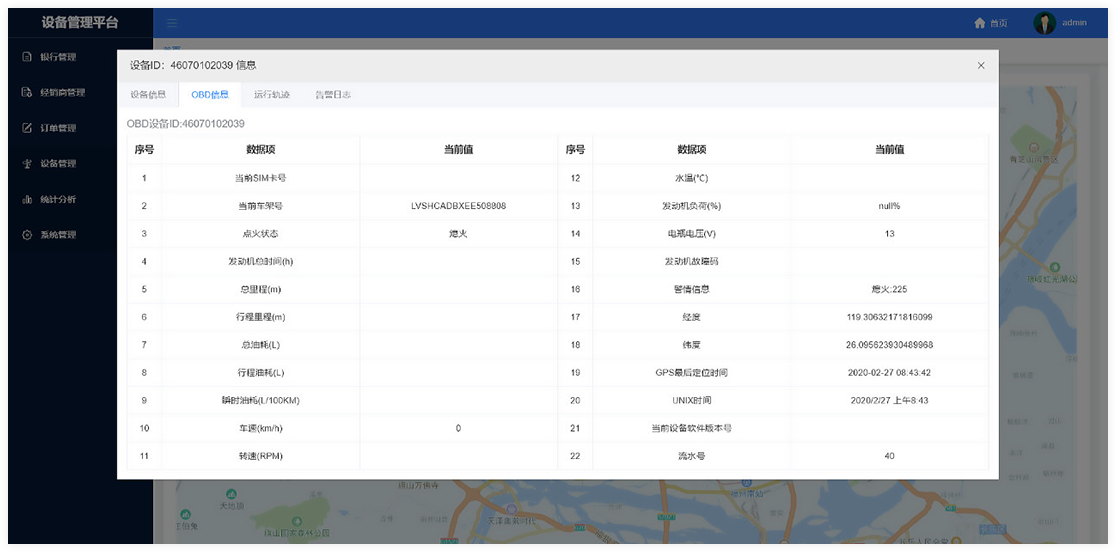The image size is (1116, 552).
Task: Click the 发动机故障码 cell
Action: point(691,261)
